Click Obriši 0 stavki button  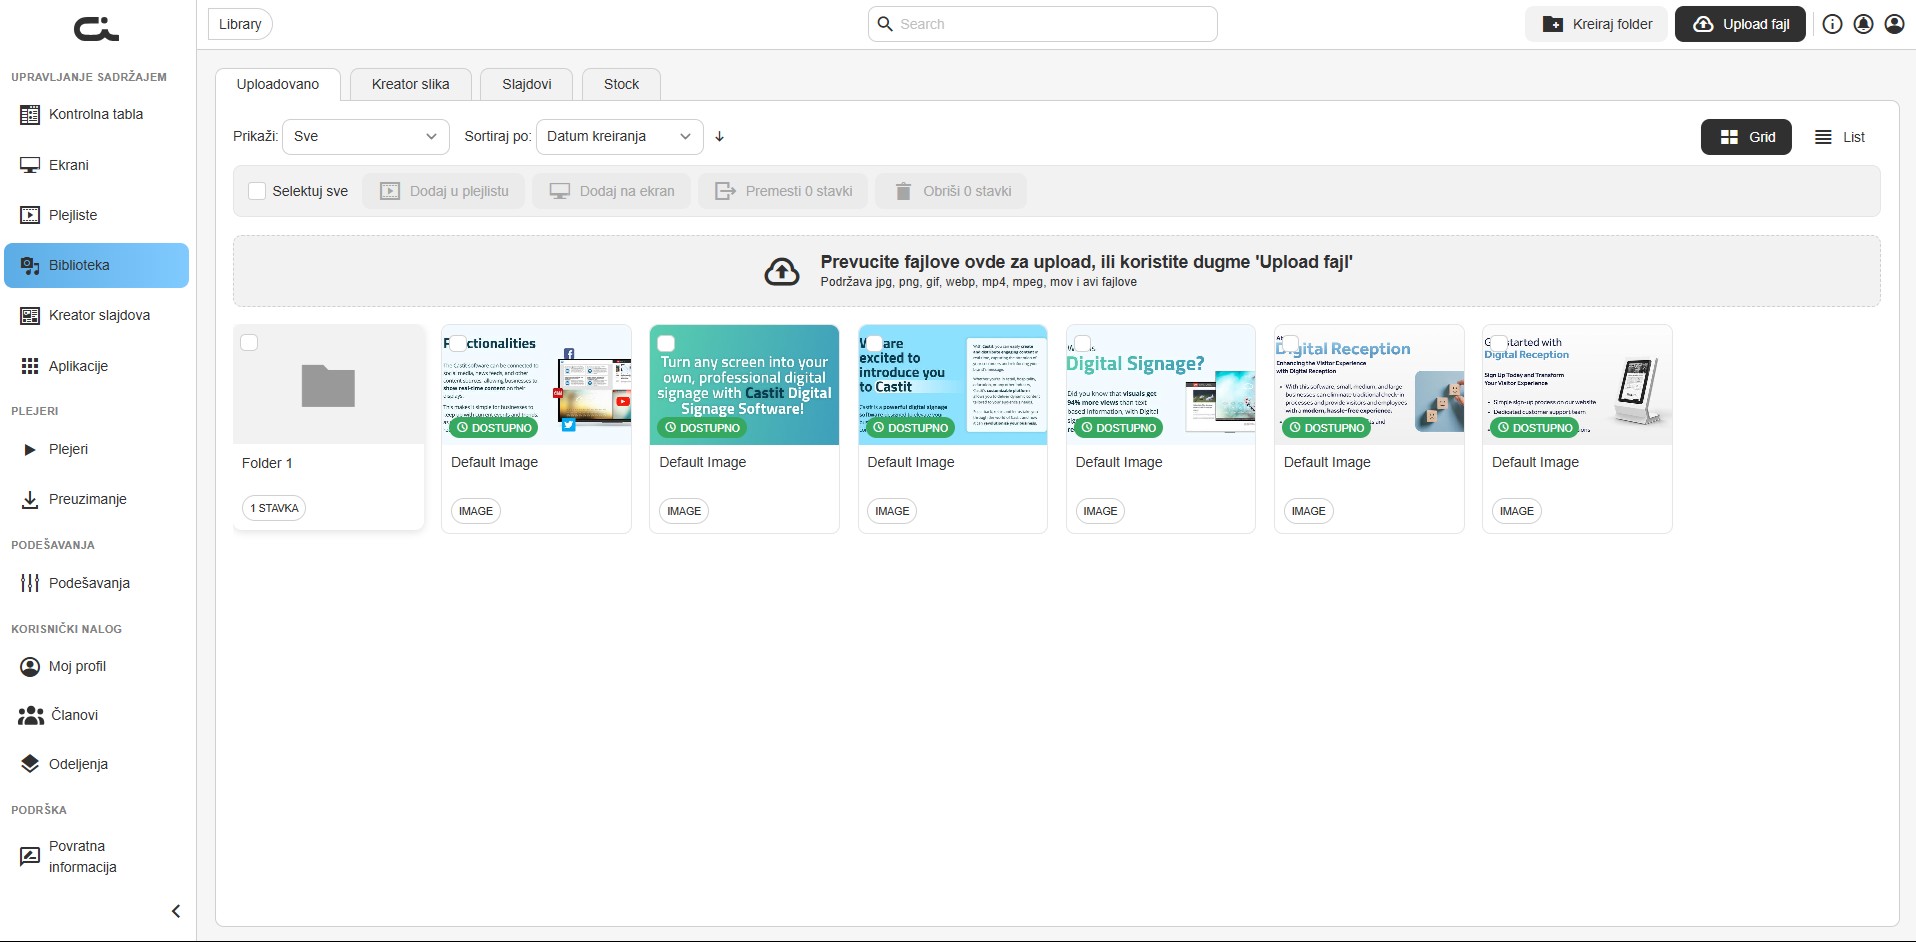pyautogui.click(x=952, y=191)
